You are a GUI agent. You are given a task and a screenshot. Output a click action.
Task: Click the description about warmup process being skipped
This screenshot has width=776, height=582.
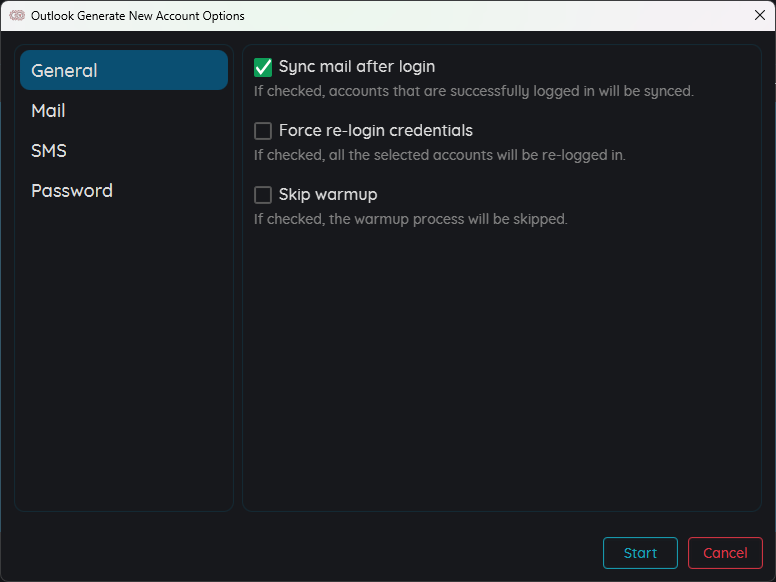click(x=410, y=219)
